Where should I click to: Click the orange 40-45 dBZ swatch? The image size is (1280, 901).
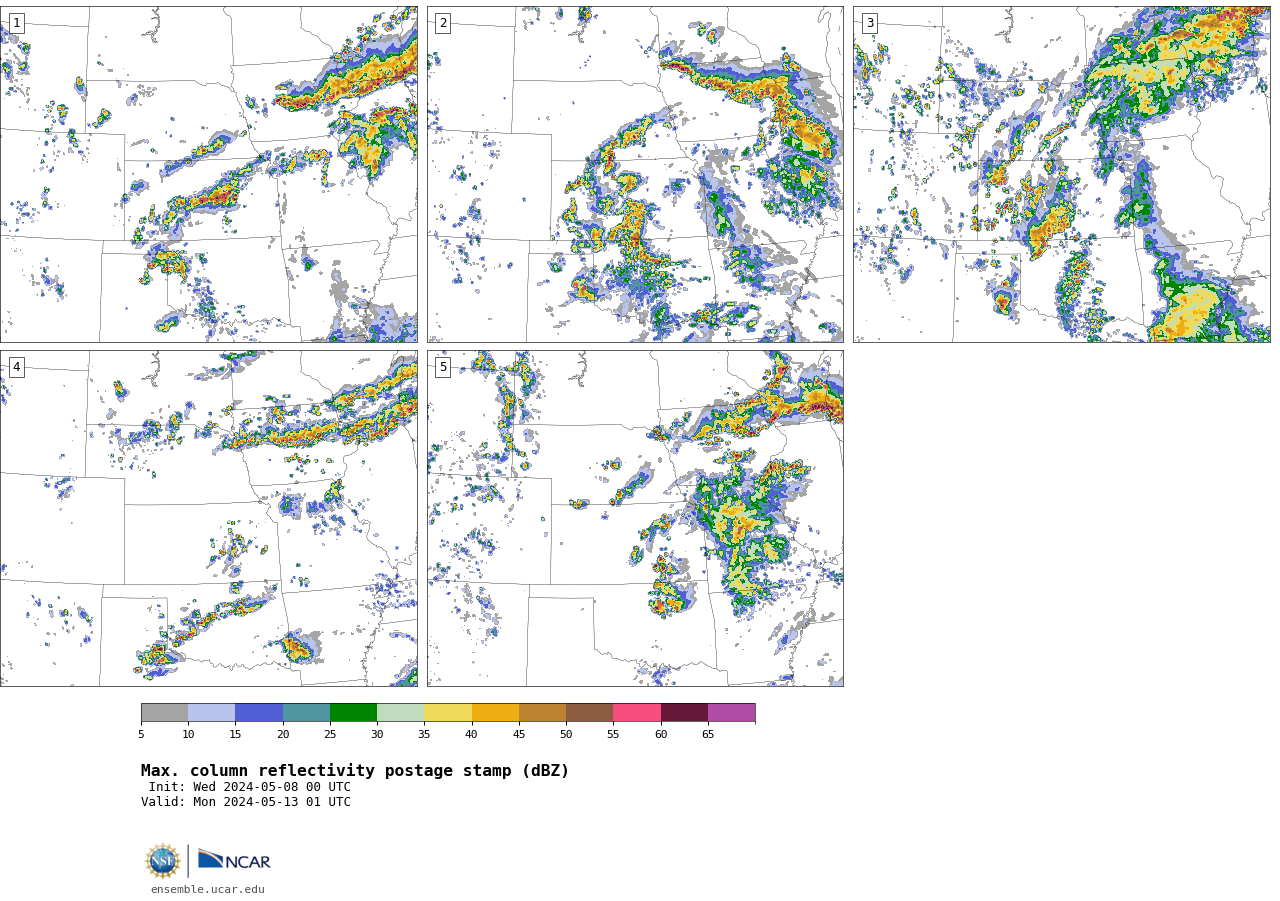tap(495, 713)
